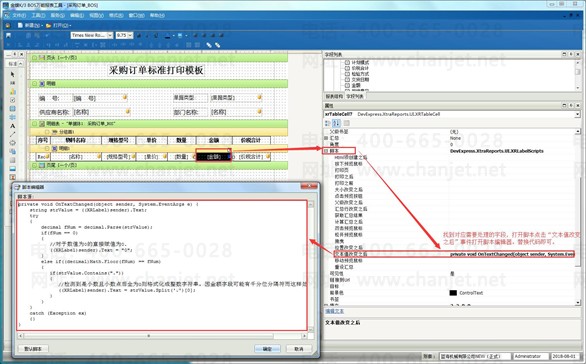Switch to the 报表结构 tab
Screen dimensions: 586x364
(x=334, y=96)
